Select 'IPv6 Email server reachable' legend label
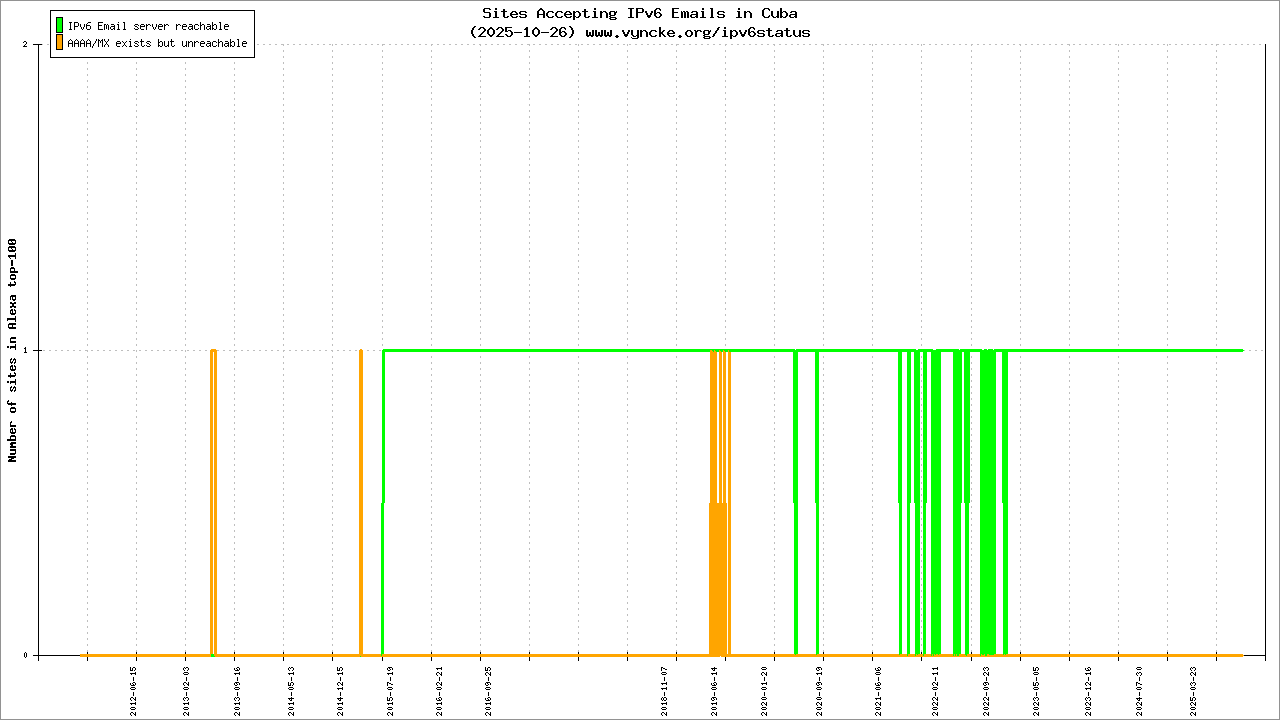The width and height of the screenshot is (1280, 720). pos(148,26)
